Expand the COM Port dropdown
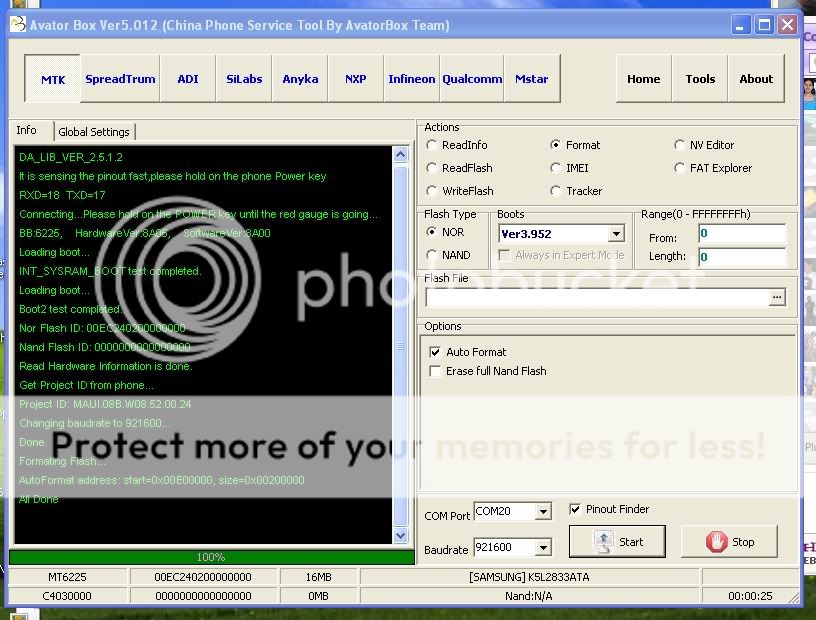Viewport: 816px width, 620px height. (x=543, y=512)
